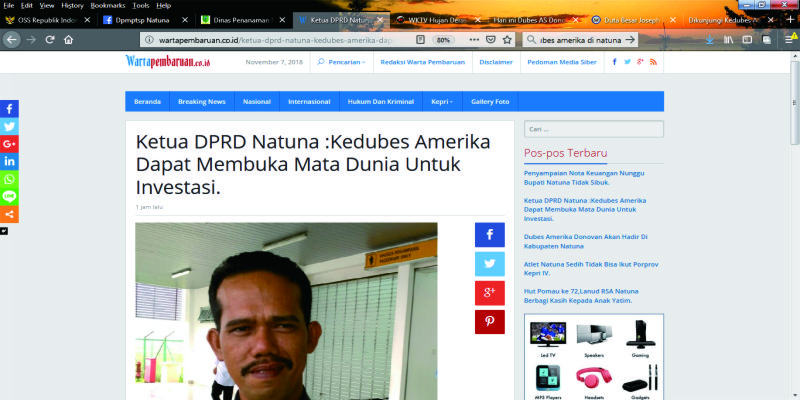Toggle reader view in address bar
The width and height of the screenshot is (800, 400).
(x=423, y=40)
